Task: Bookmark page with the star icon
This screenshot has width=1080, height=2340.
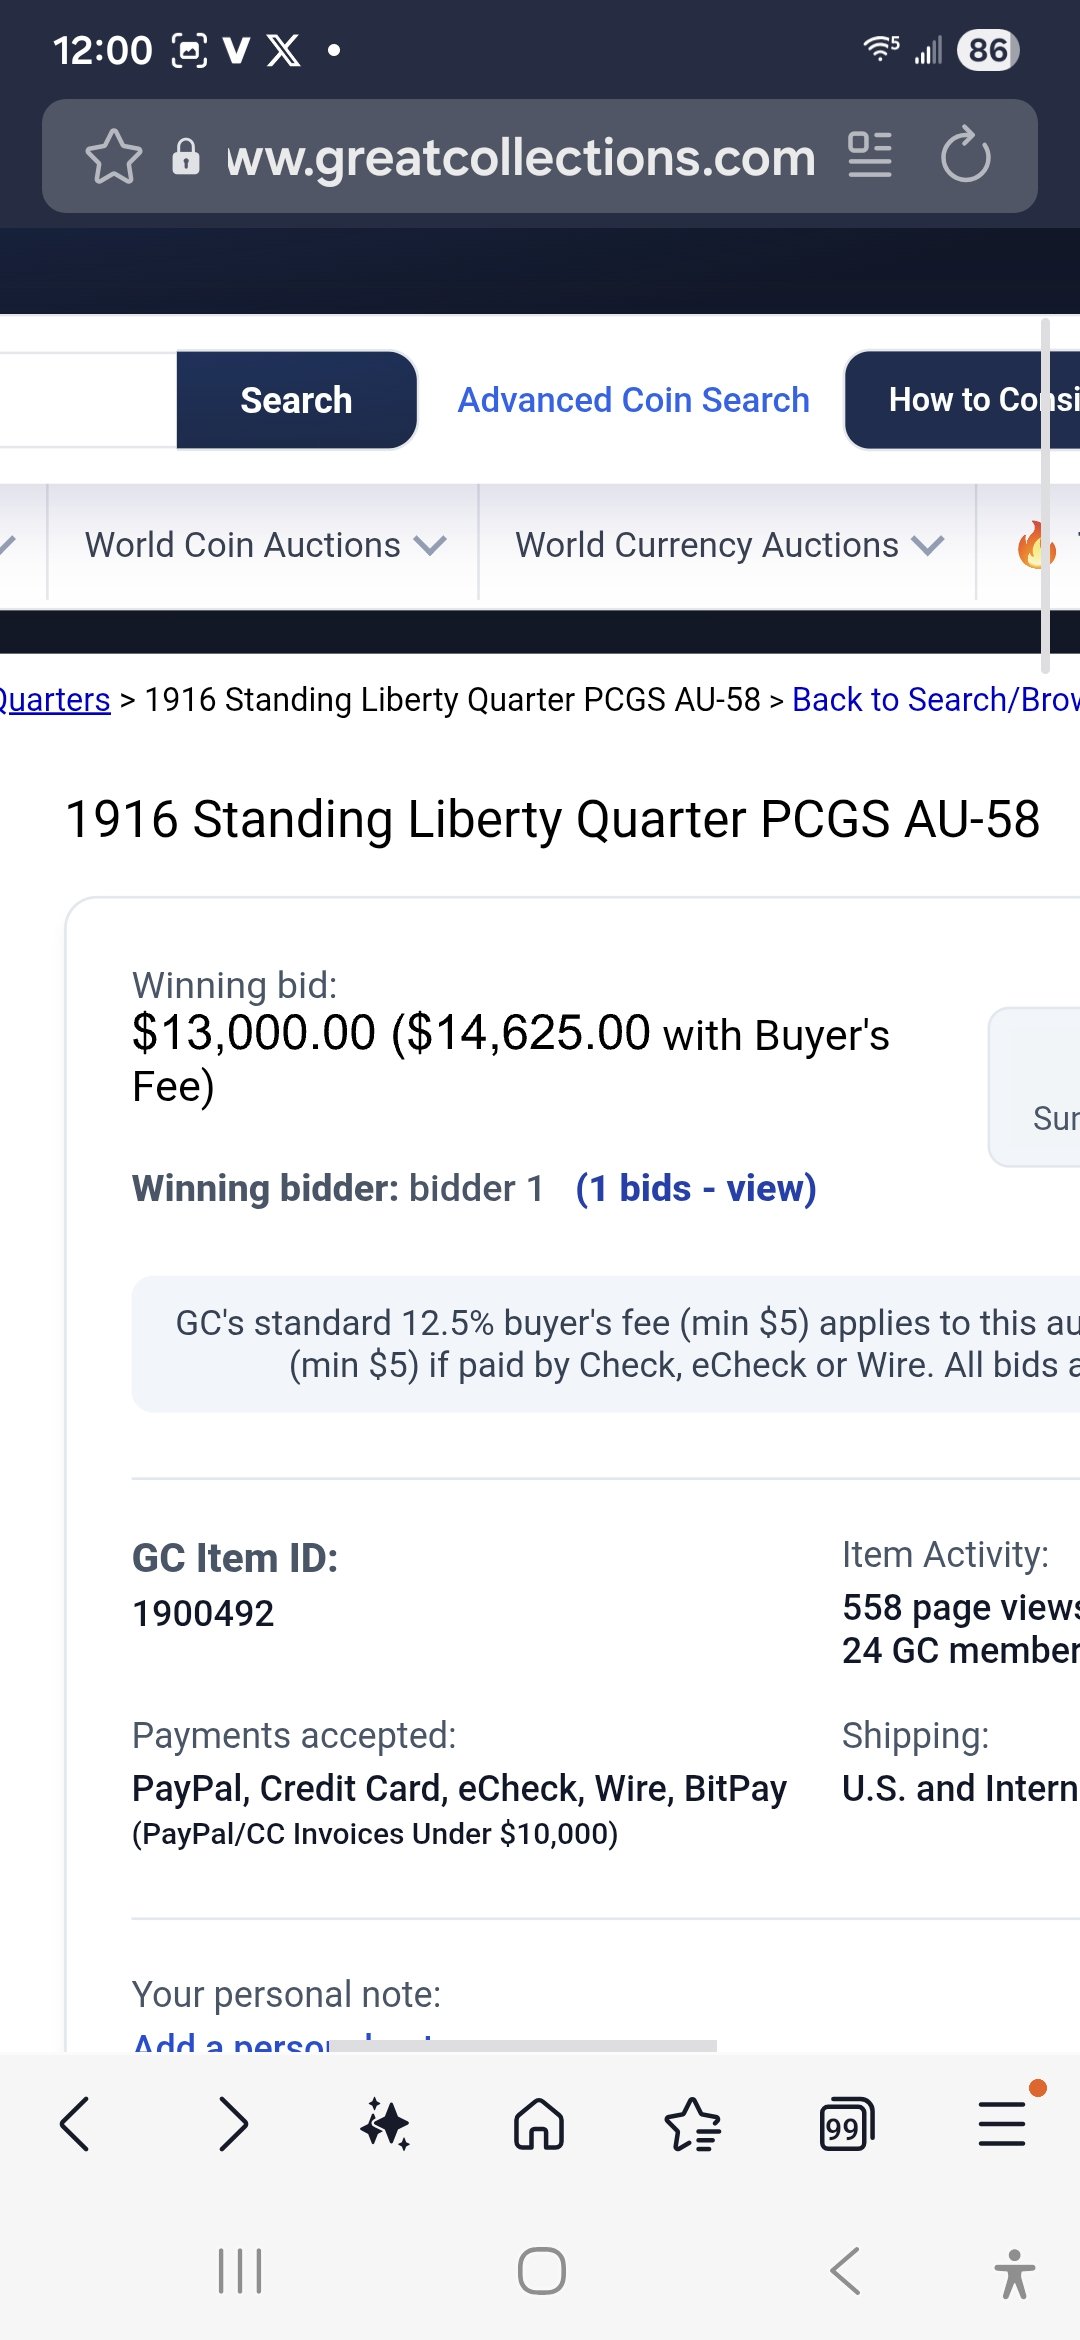Action: click(x=113, y=157)
